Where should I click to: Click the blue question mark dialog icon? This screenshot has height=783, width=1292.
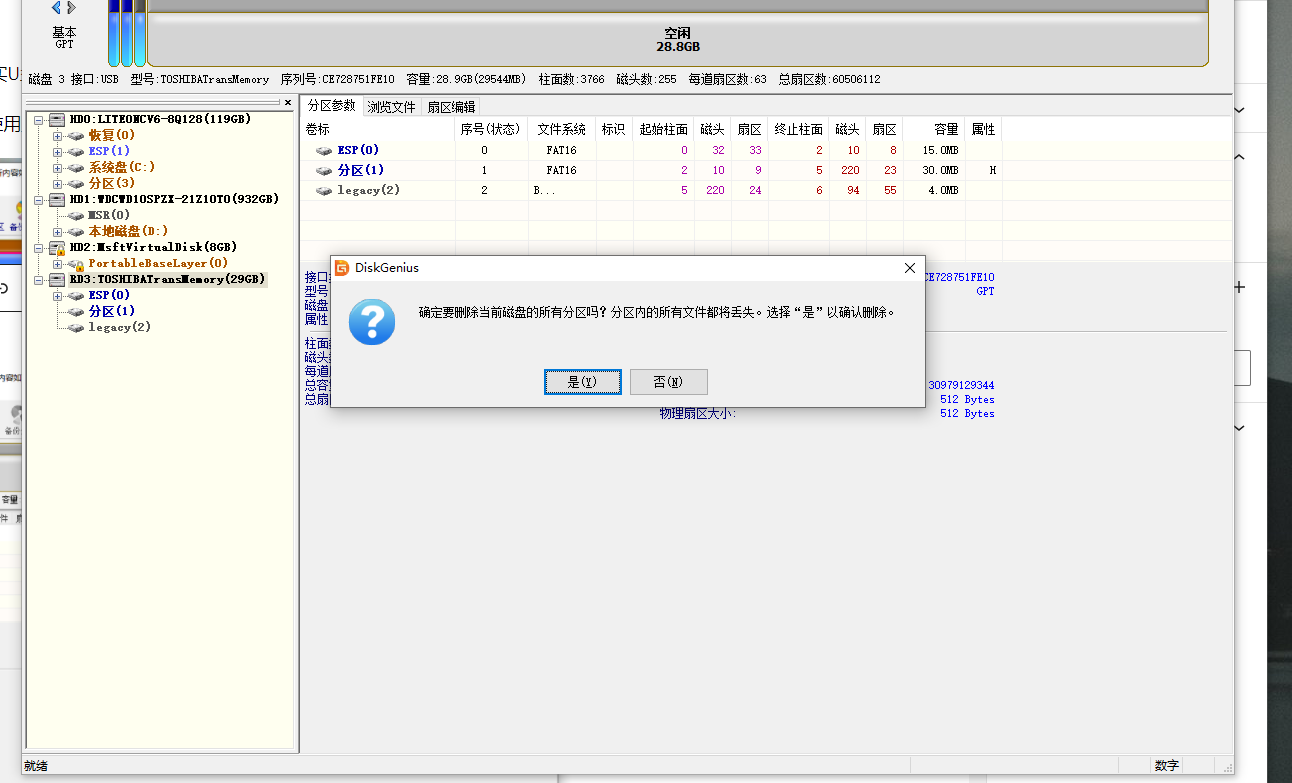click(371, 322)
